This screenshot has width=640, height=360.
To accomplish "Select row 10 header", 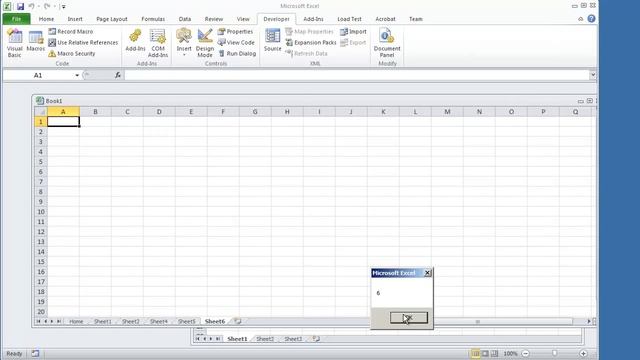I will point(40,212).
